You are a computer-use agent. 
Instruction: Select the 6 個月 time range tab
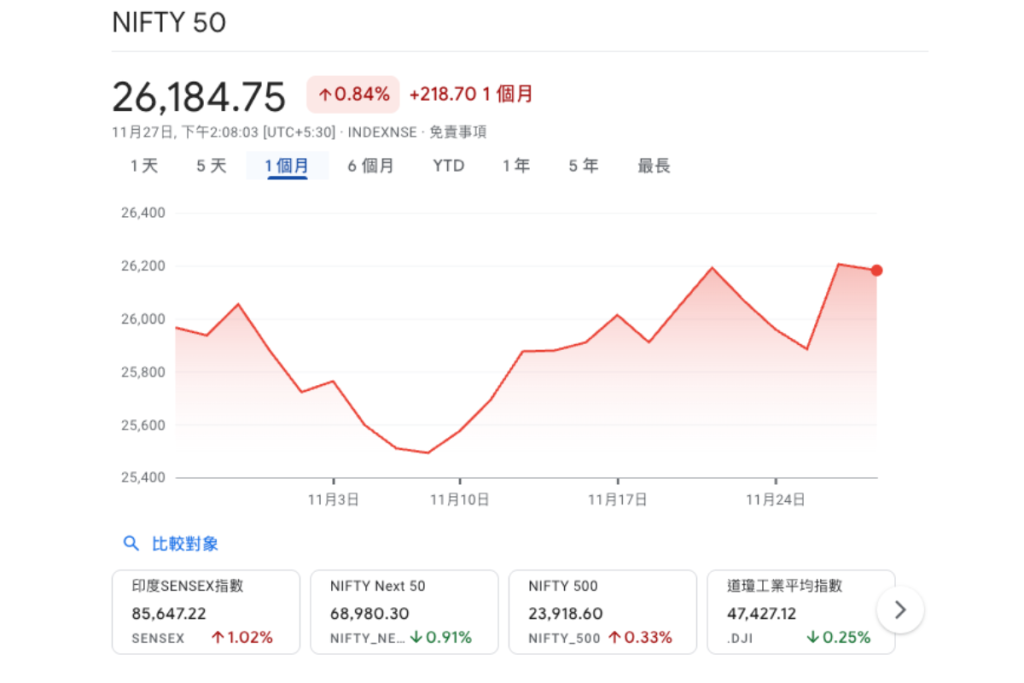click(371, 166)
